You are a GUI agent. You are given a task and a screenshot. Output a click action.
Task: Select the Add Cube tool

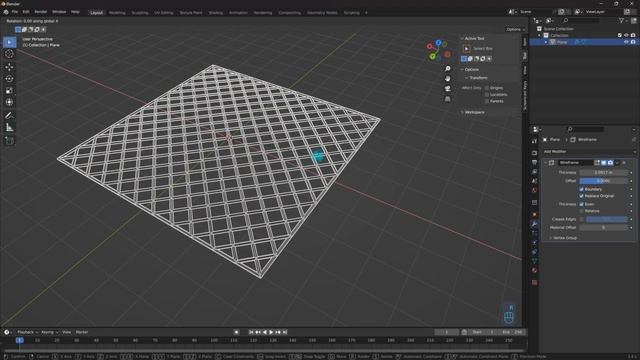(x=9, y=141)
